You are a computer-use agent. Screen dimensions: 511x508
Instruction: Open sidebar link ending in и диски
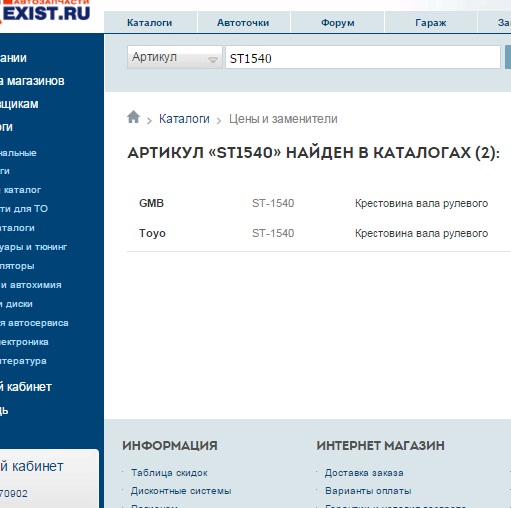(16, 304)
